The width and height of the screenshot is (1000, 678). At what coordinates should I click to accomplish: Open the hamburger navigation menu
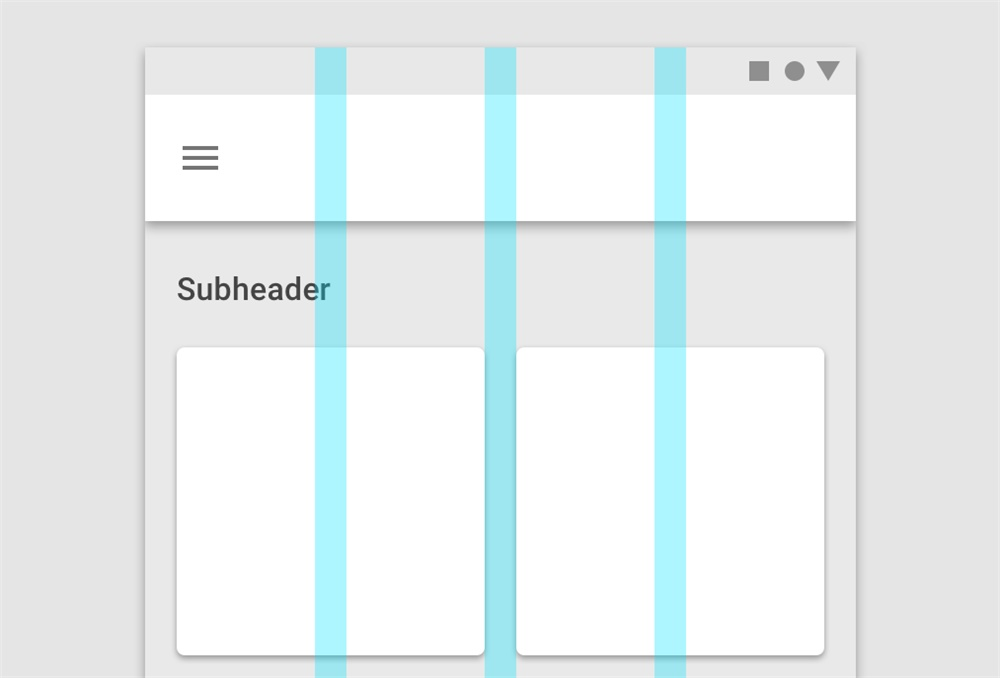pos(200,158)
